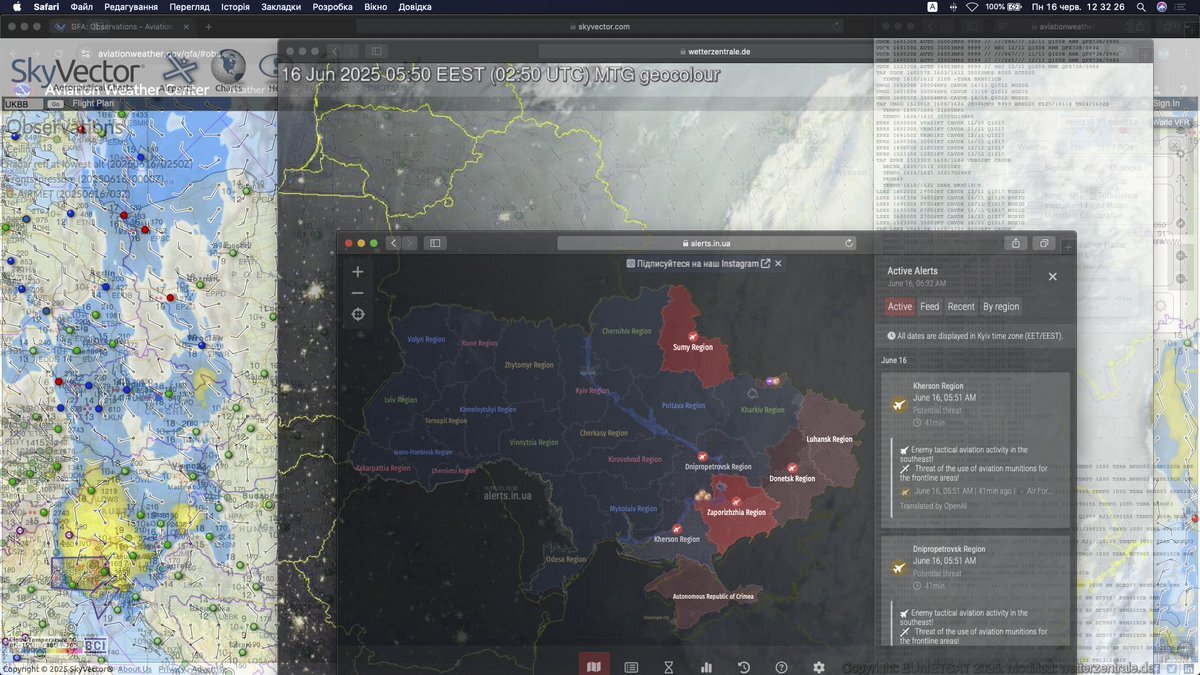
Task: Switch to the Feed tab
Action: pos(930,307)
